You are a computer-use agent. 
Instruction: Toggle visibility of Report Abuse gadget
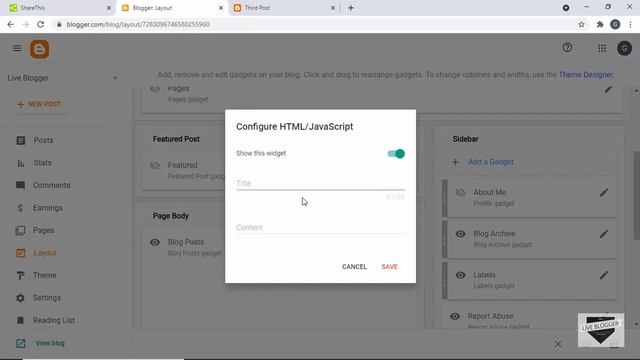pos(455,316)
